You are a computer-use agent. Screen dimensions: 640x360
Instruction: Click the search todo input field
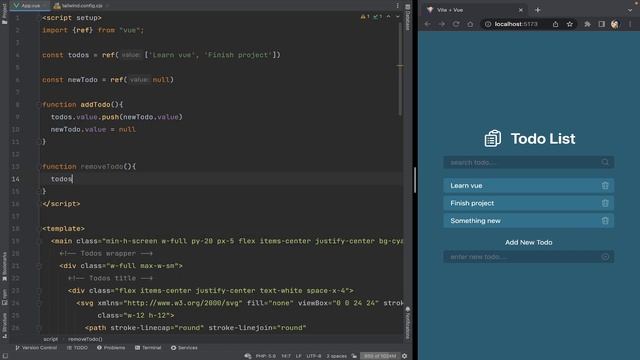click(529, 162)
